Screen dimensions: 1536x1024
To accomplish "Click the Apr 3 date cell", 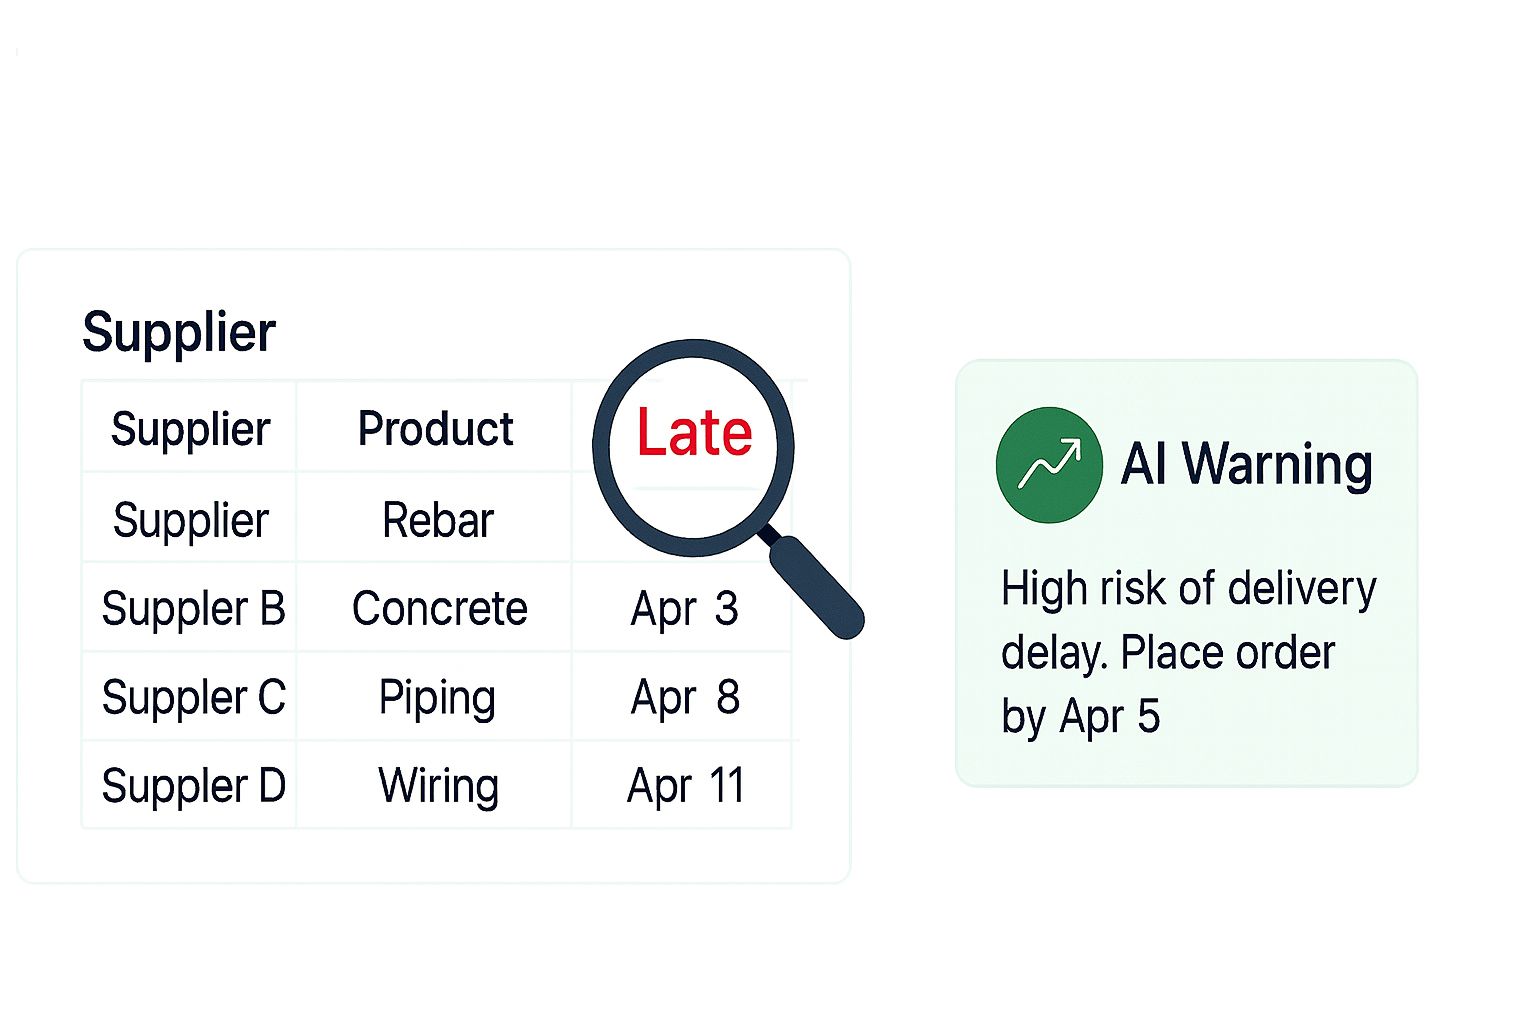I will (x=684, y=609).
